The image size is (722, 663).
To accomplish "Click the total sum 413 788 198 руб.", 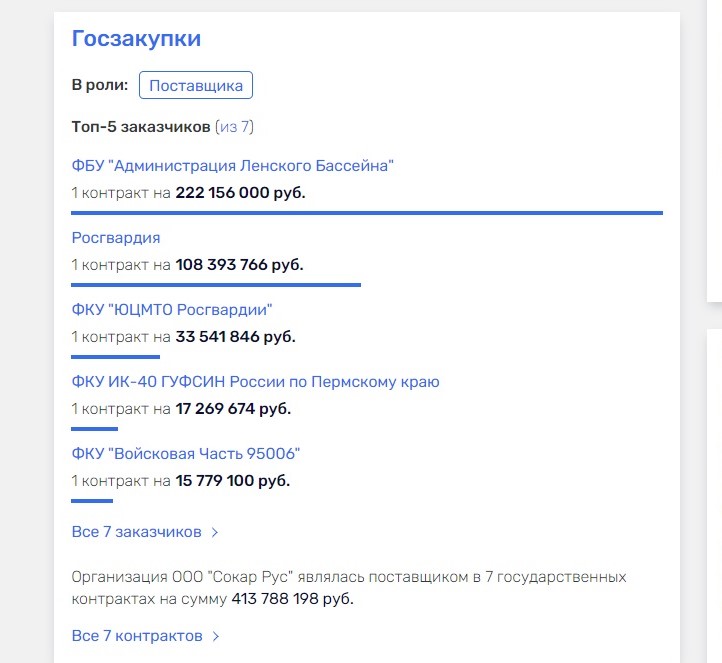I will [292, 599].
